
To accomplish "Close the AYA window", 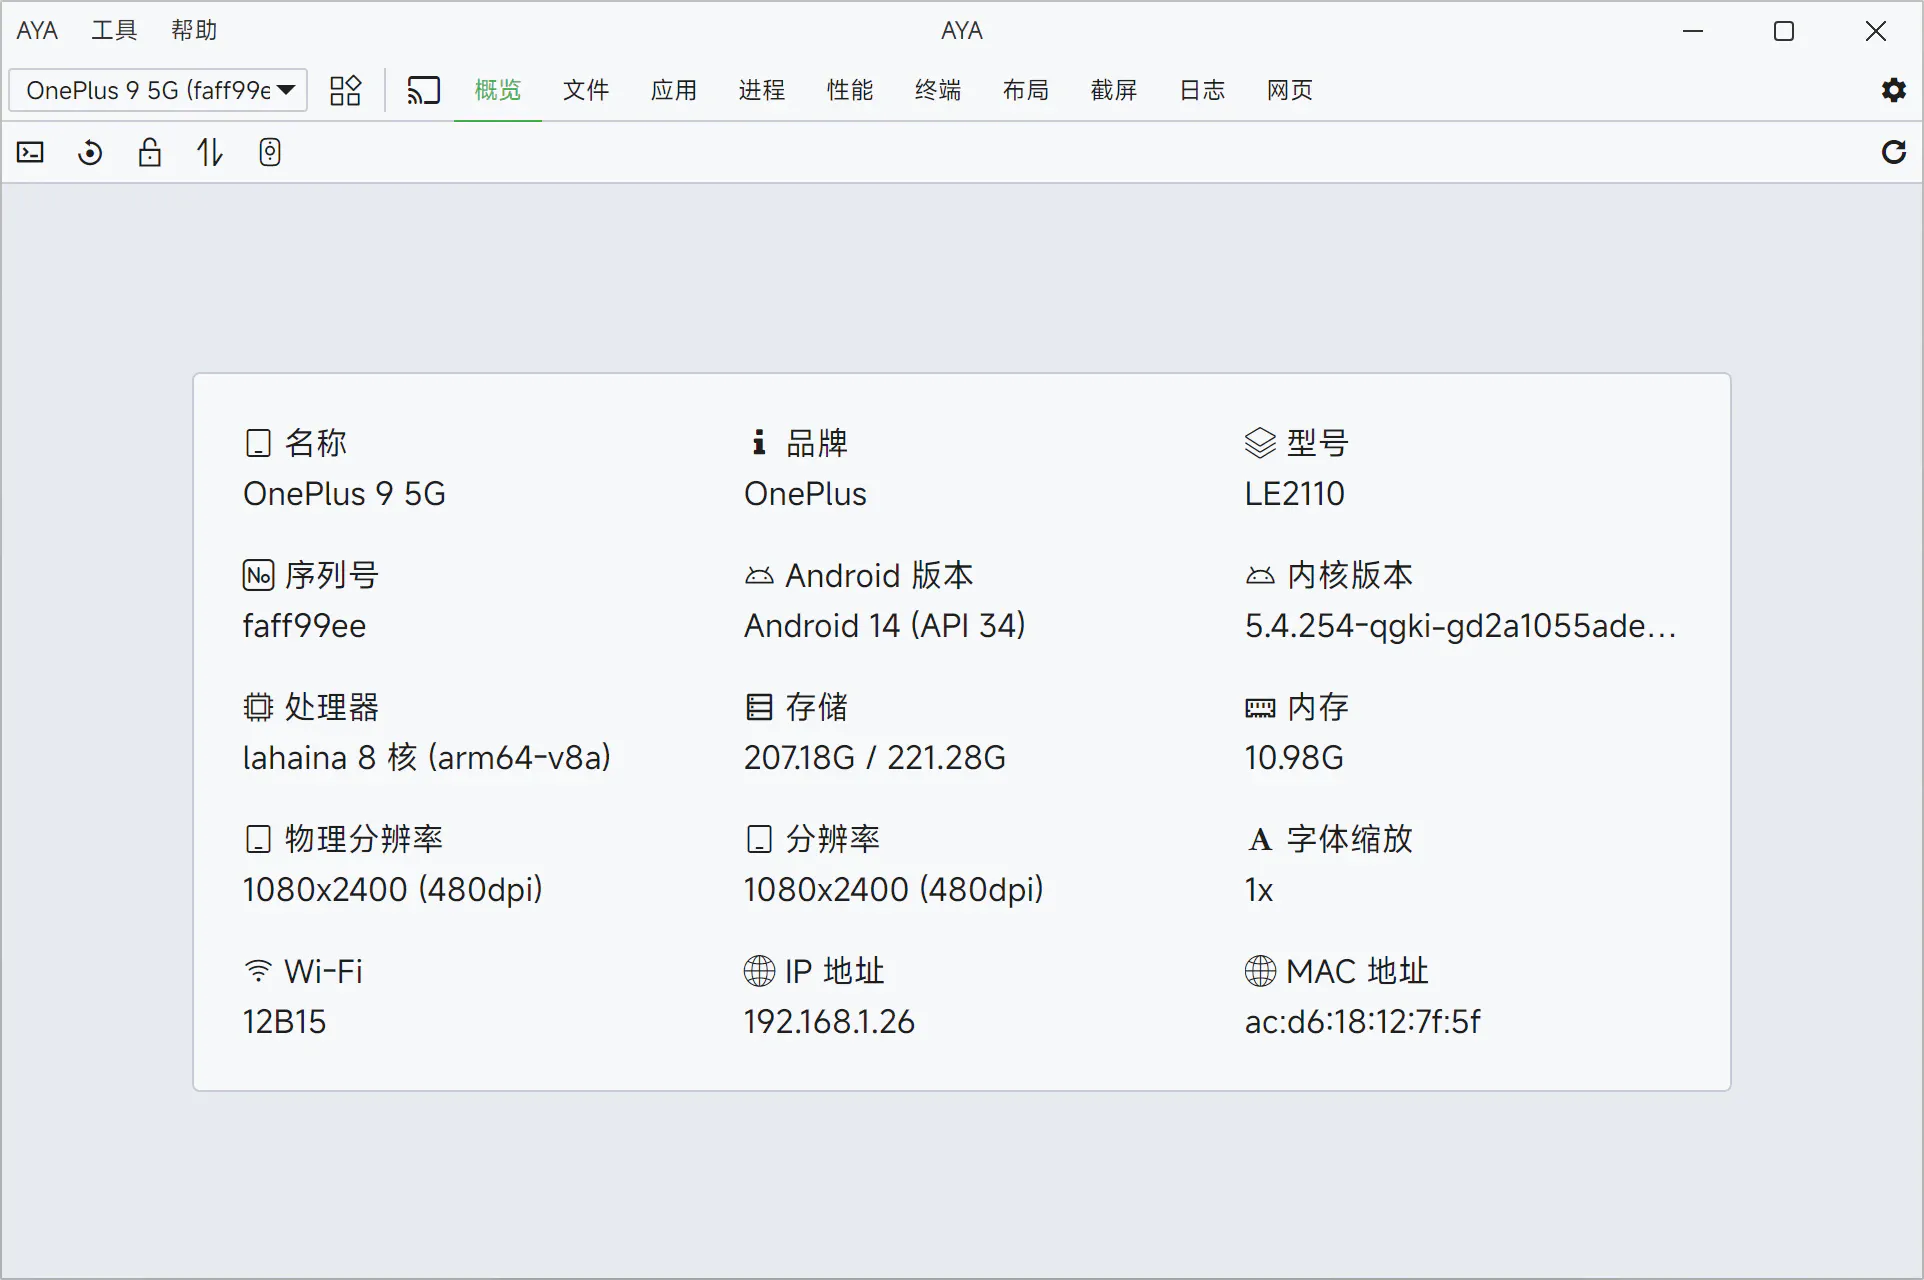I will [1876, 31].
